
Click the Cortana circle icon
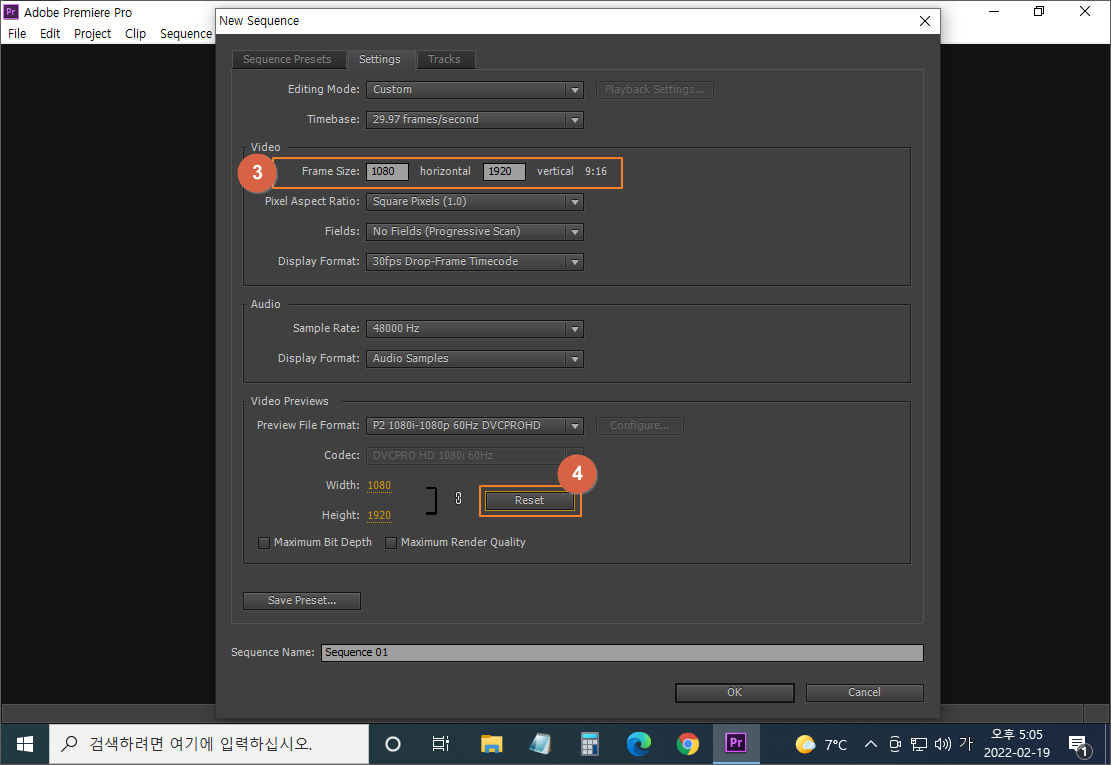click(393, 744)
